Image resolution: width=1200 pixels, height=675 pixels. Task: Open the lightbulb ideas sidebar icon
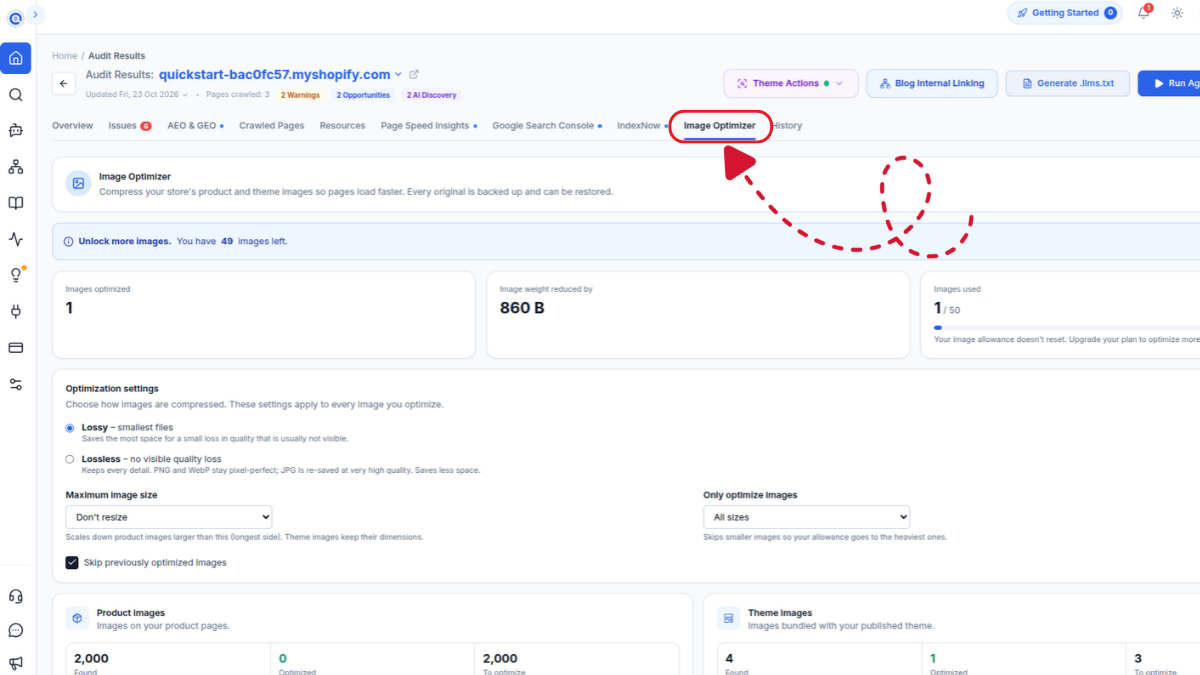tap(16, 275)
